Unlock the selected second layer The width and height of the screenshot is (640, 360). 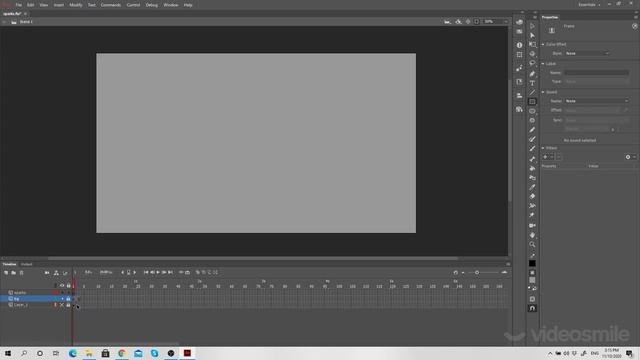pyautogui.click(x=68, y=299)
